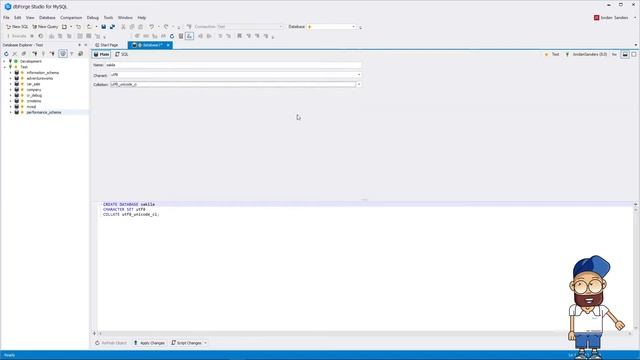Open the Collation dropdown arrow
Screen dimensions: 640x360
[x=359, y=84]
